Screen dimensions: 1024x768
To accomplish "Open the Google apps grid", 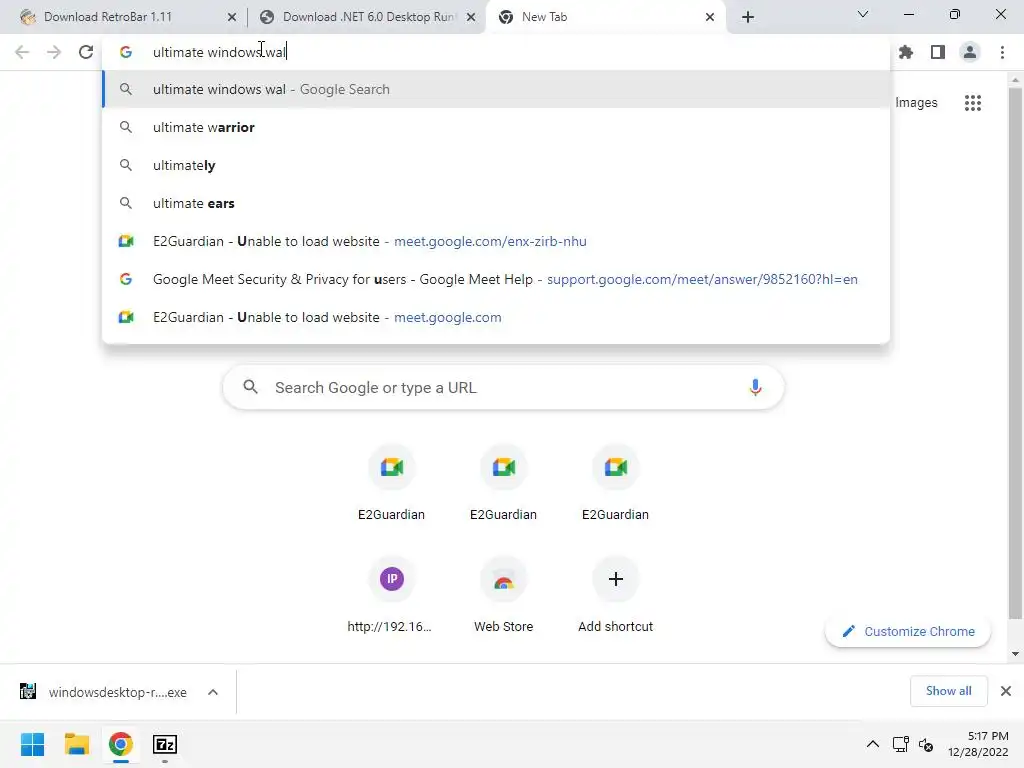I will [x=972, y=103].
